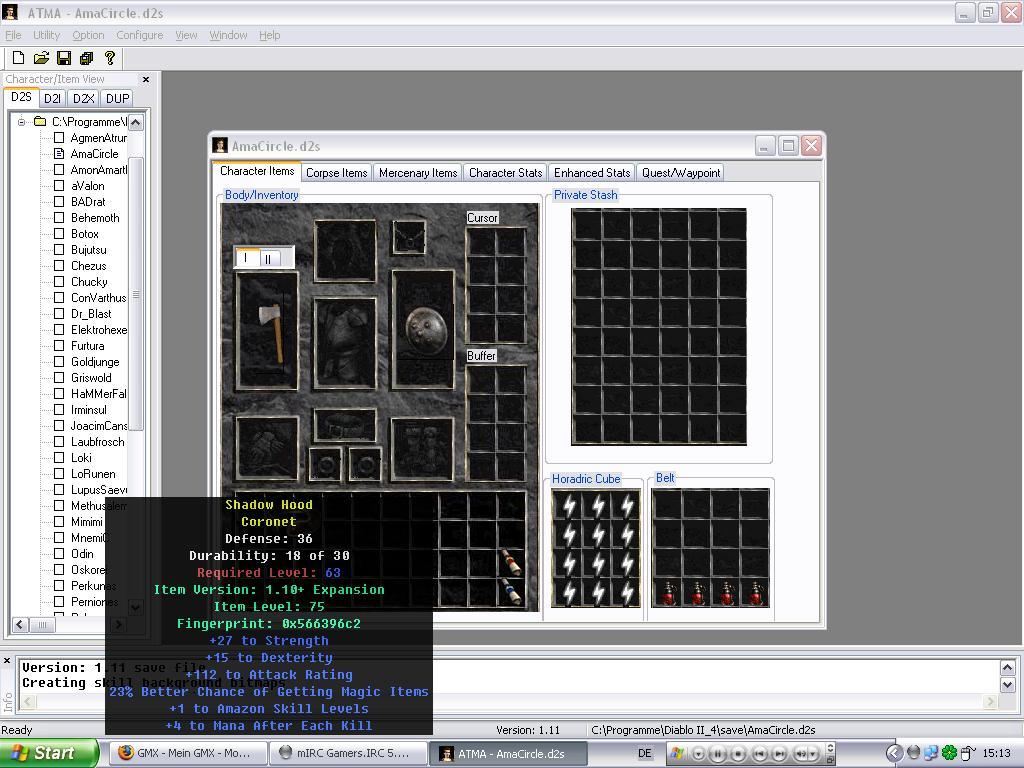Check the Bujutsu checkbox

click(59, 250)
